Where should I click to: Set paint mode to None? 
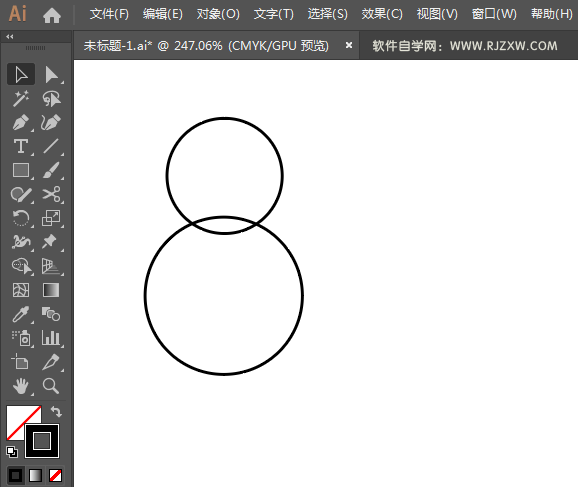[56, 476]
